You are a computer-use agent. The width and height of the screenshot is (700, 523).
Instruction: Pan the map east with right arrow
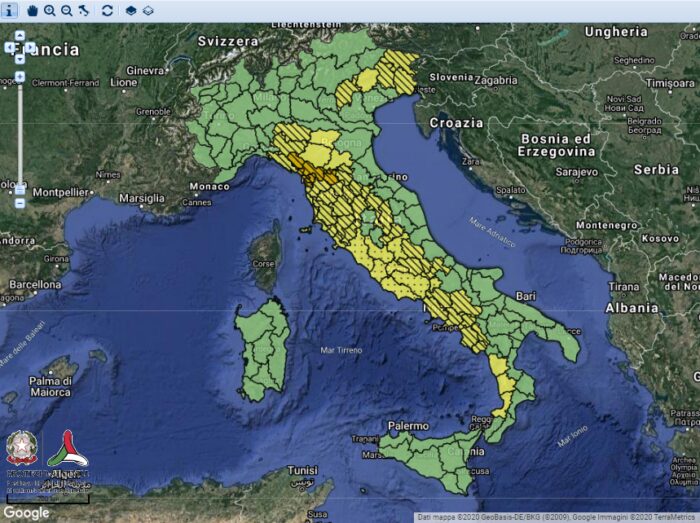30,47
